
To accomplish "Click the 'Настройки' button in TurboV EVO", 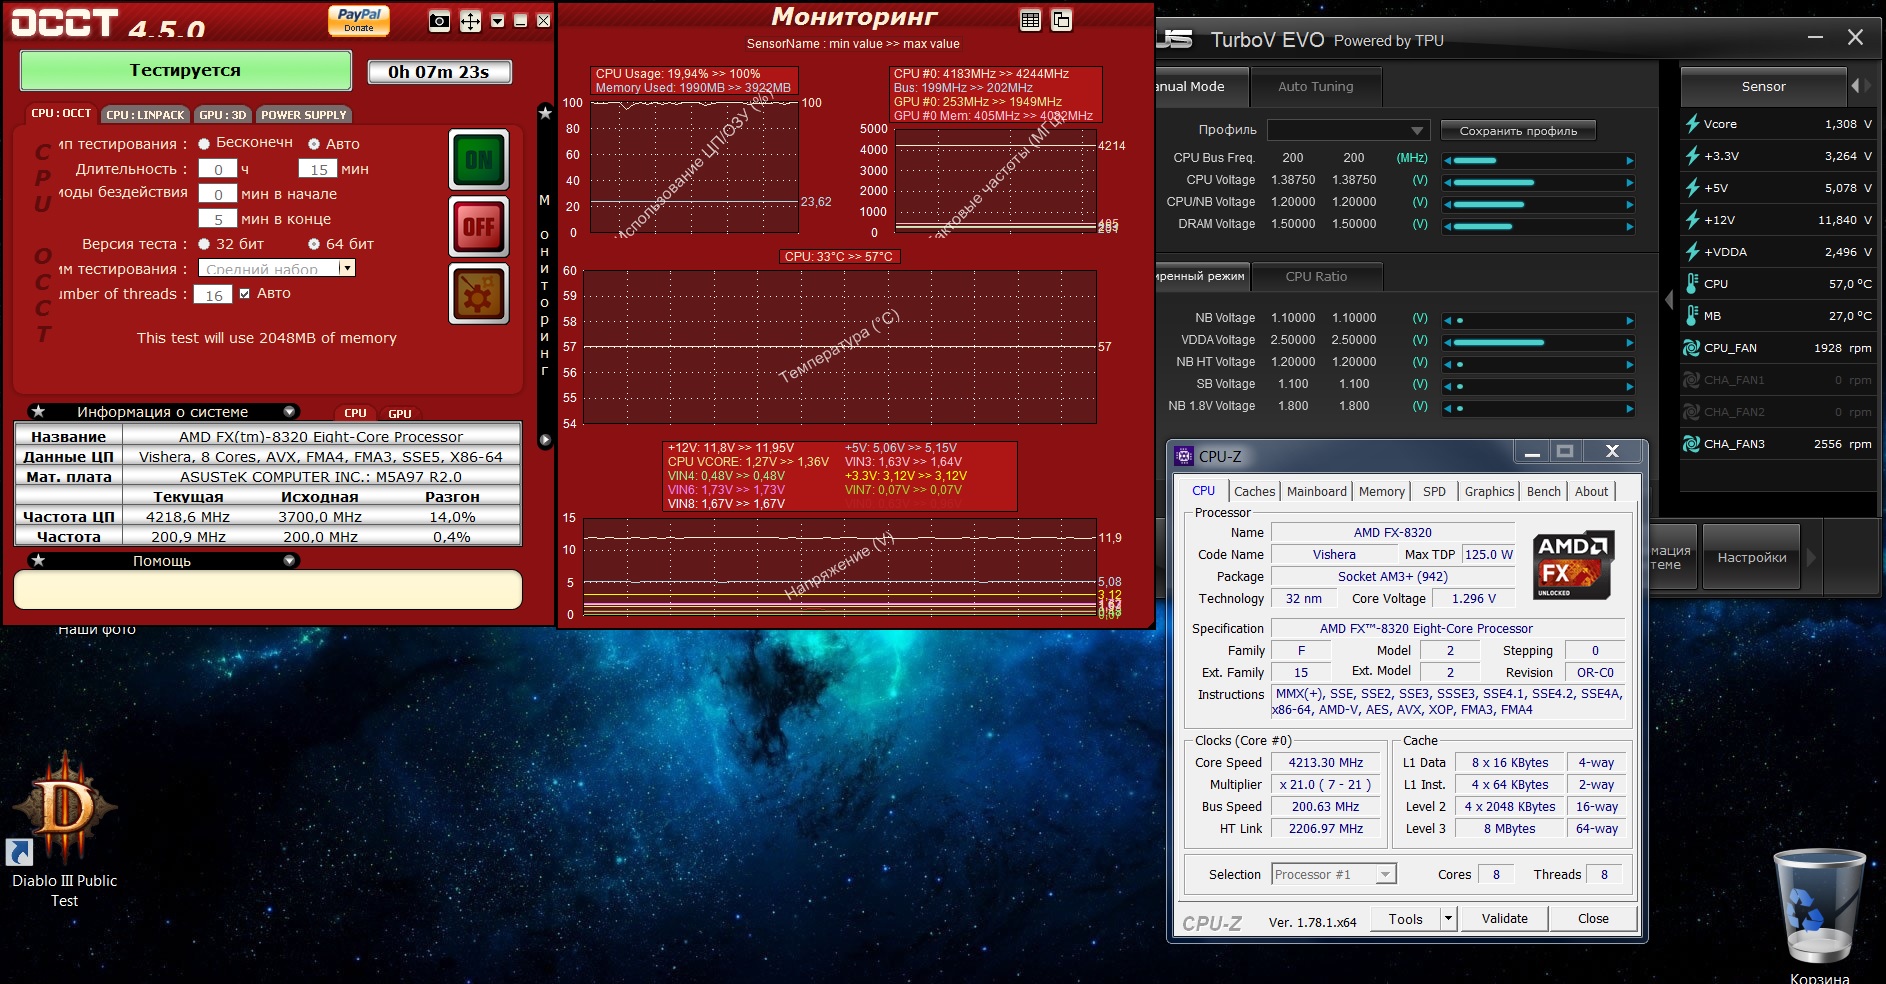I will 1752,557.
